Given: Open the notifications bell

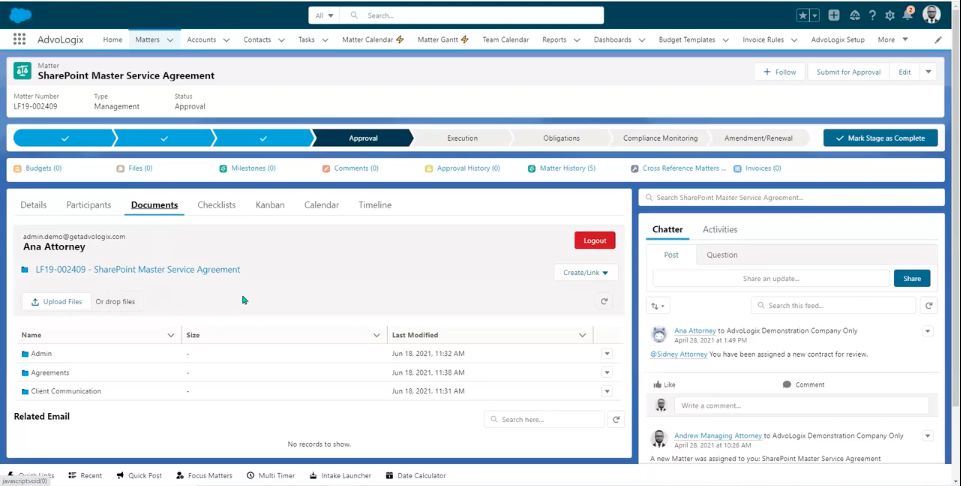Looking at the screenshot, I should click(907, 15).
